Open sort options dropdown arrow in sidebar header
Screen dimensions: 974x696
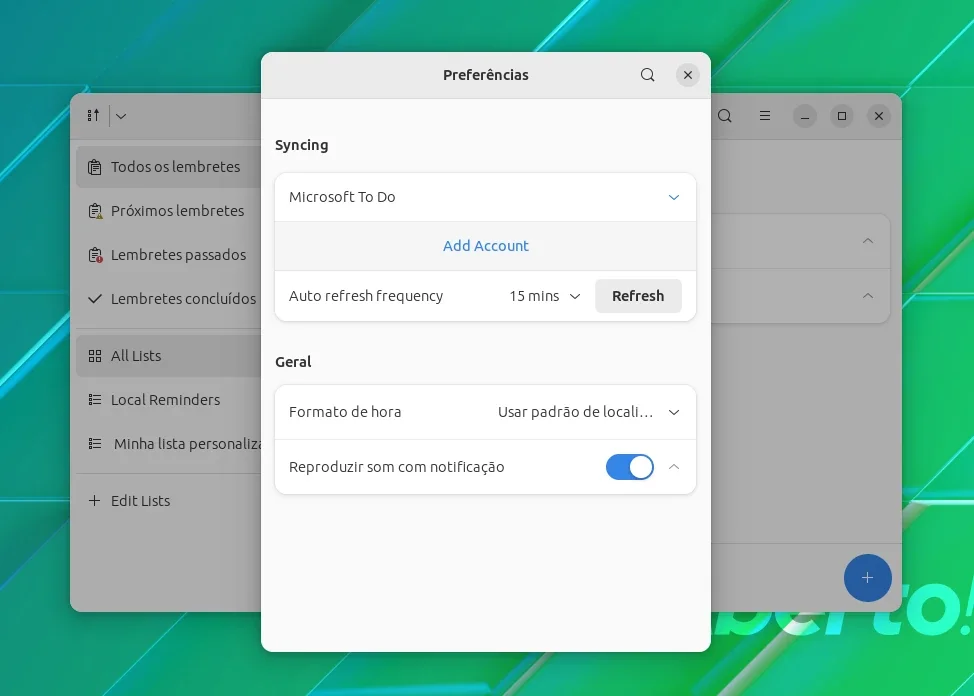(121, 116)
